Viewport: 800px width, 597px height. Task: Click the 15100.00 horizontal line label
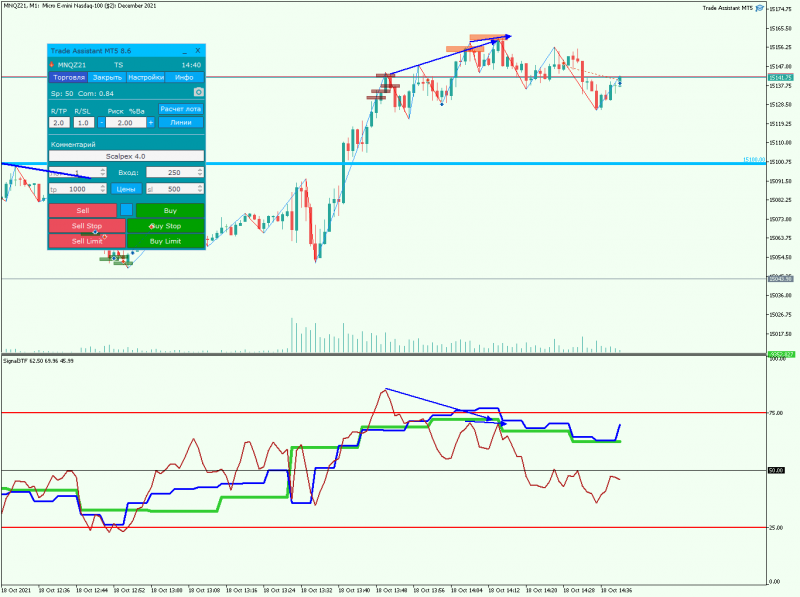coord(754,160)
